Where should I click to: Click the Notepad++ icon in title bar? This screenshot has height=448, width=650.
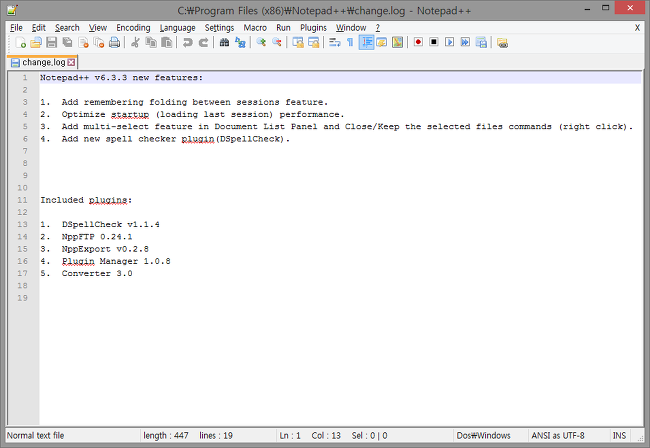pyautogui.click(x=12, y=10)
